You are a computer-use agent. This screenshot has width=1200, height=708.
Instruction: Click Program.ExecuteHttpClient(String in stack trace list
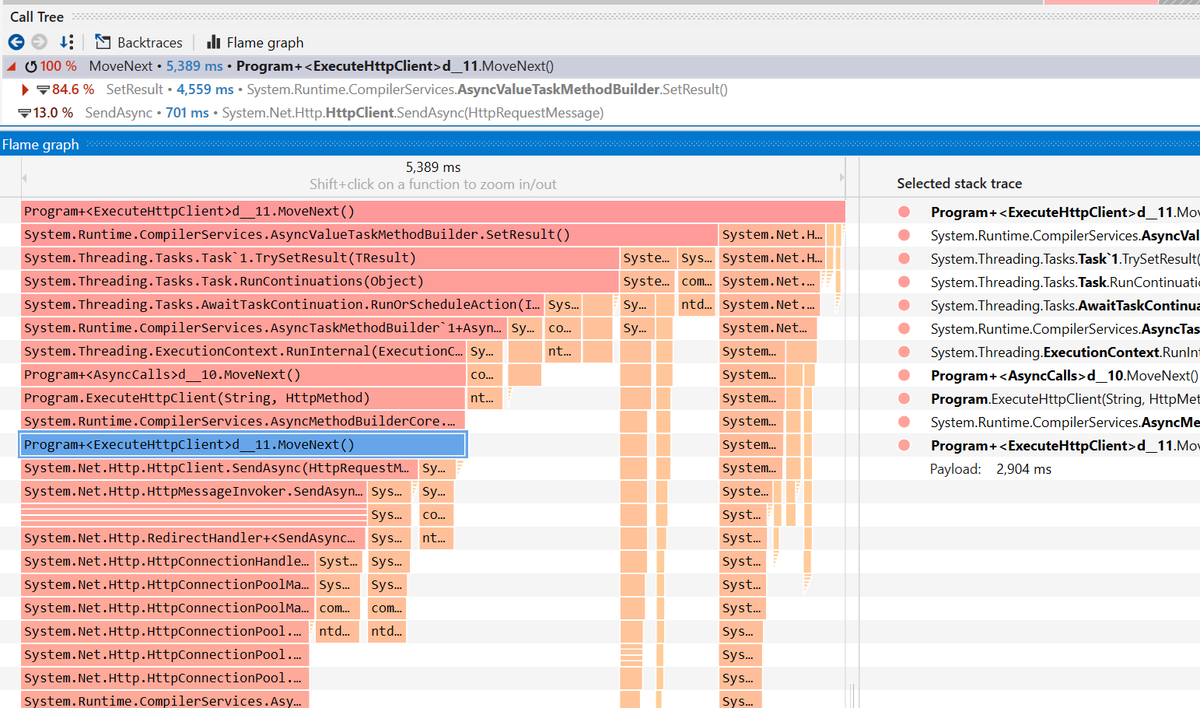point(1065,399)
